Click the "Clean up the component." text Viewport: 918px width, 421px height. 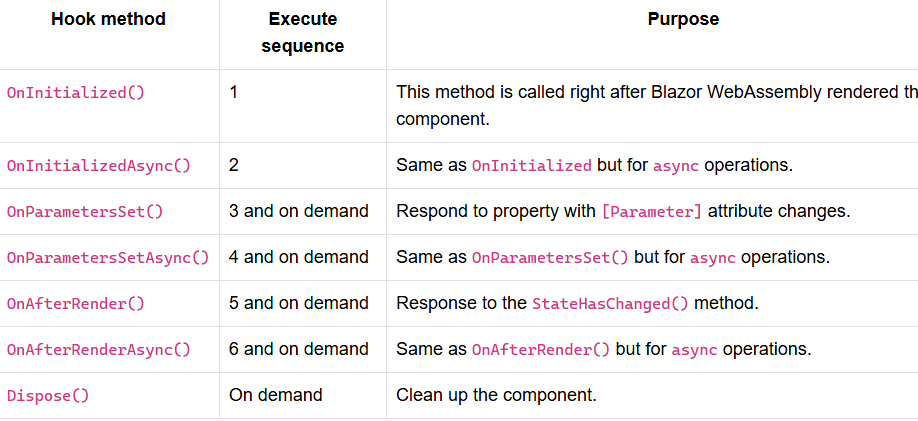click(x=496, y=395)
